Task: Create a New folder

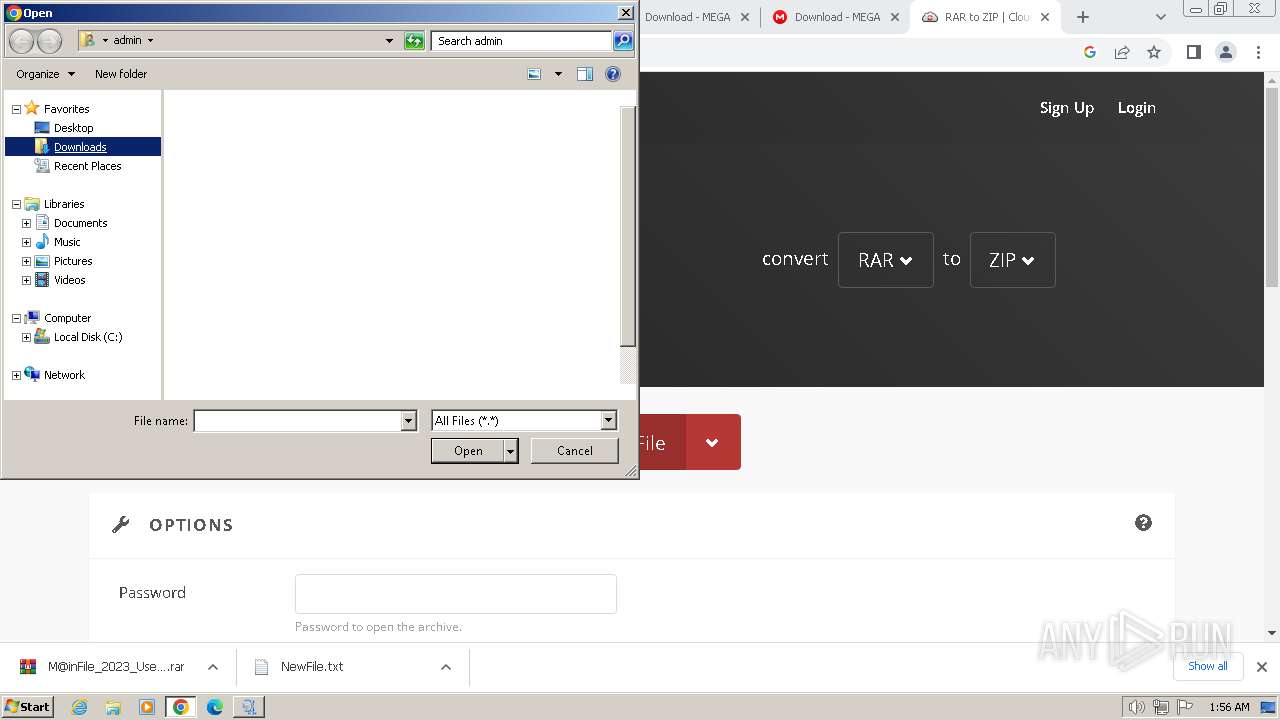Action: [x=121, y=74]
